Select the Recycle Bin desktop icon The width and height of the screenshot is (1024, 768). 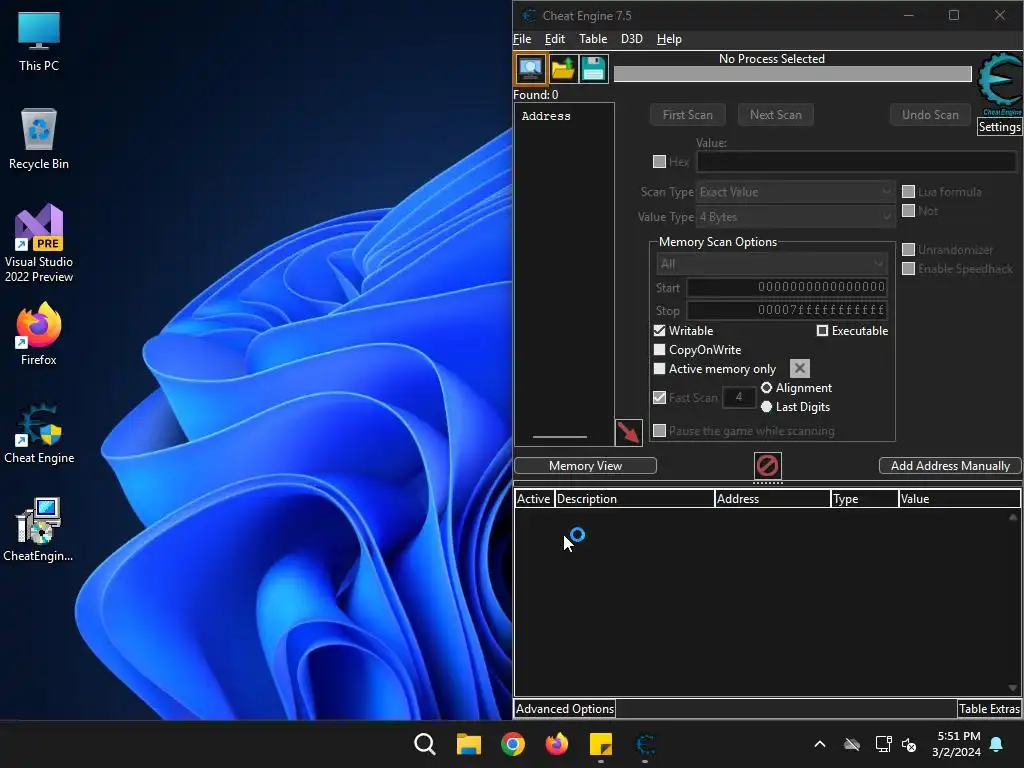(39, 139)
